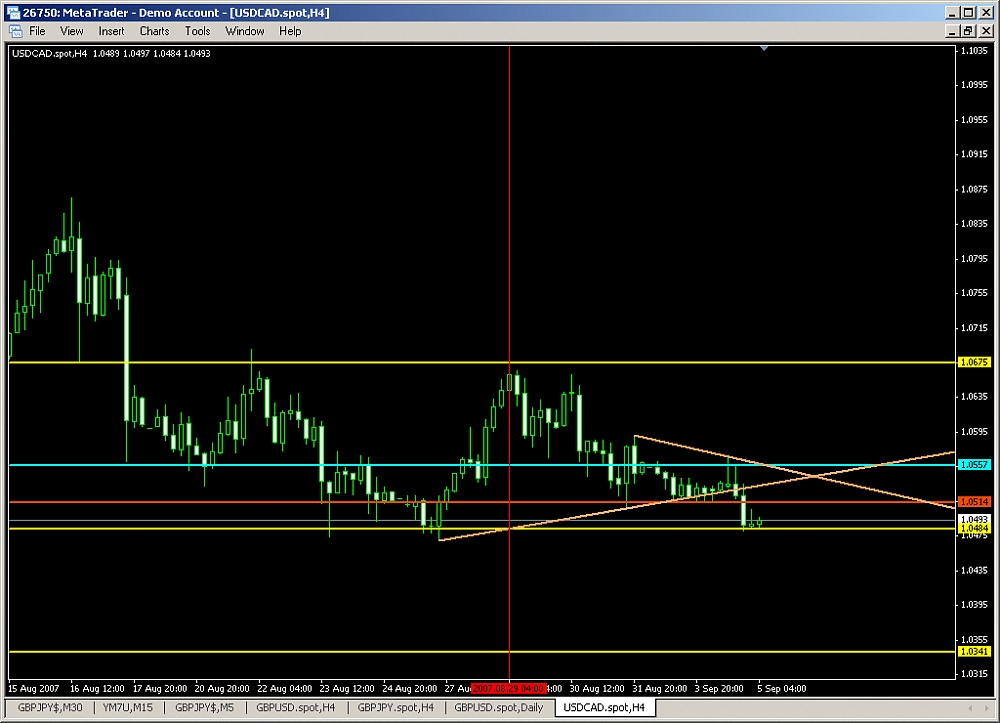Select the USDCAD.spot,H4 chart tab
1000x723 pixels.
point(604,707)
